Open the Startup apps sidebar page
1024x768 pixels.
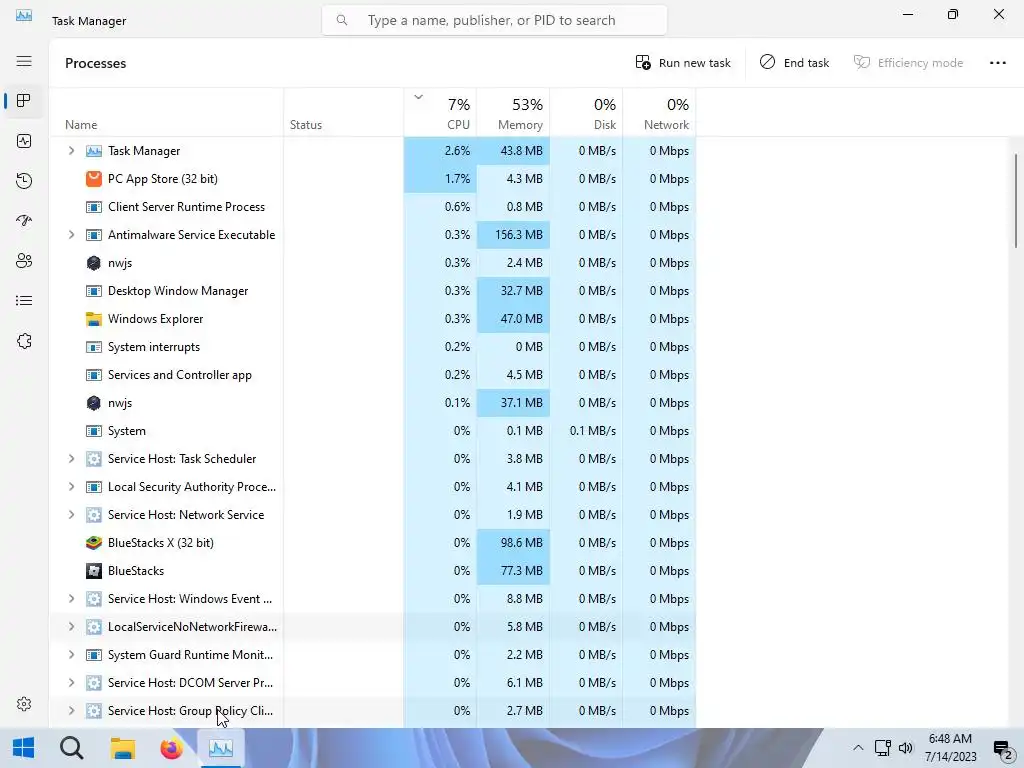click(24, 221)
